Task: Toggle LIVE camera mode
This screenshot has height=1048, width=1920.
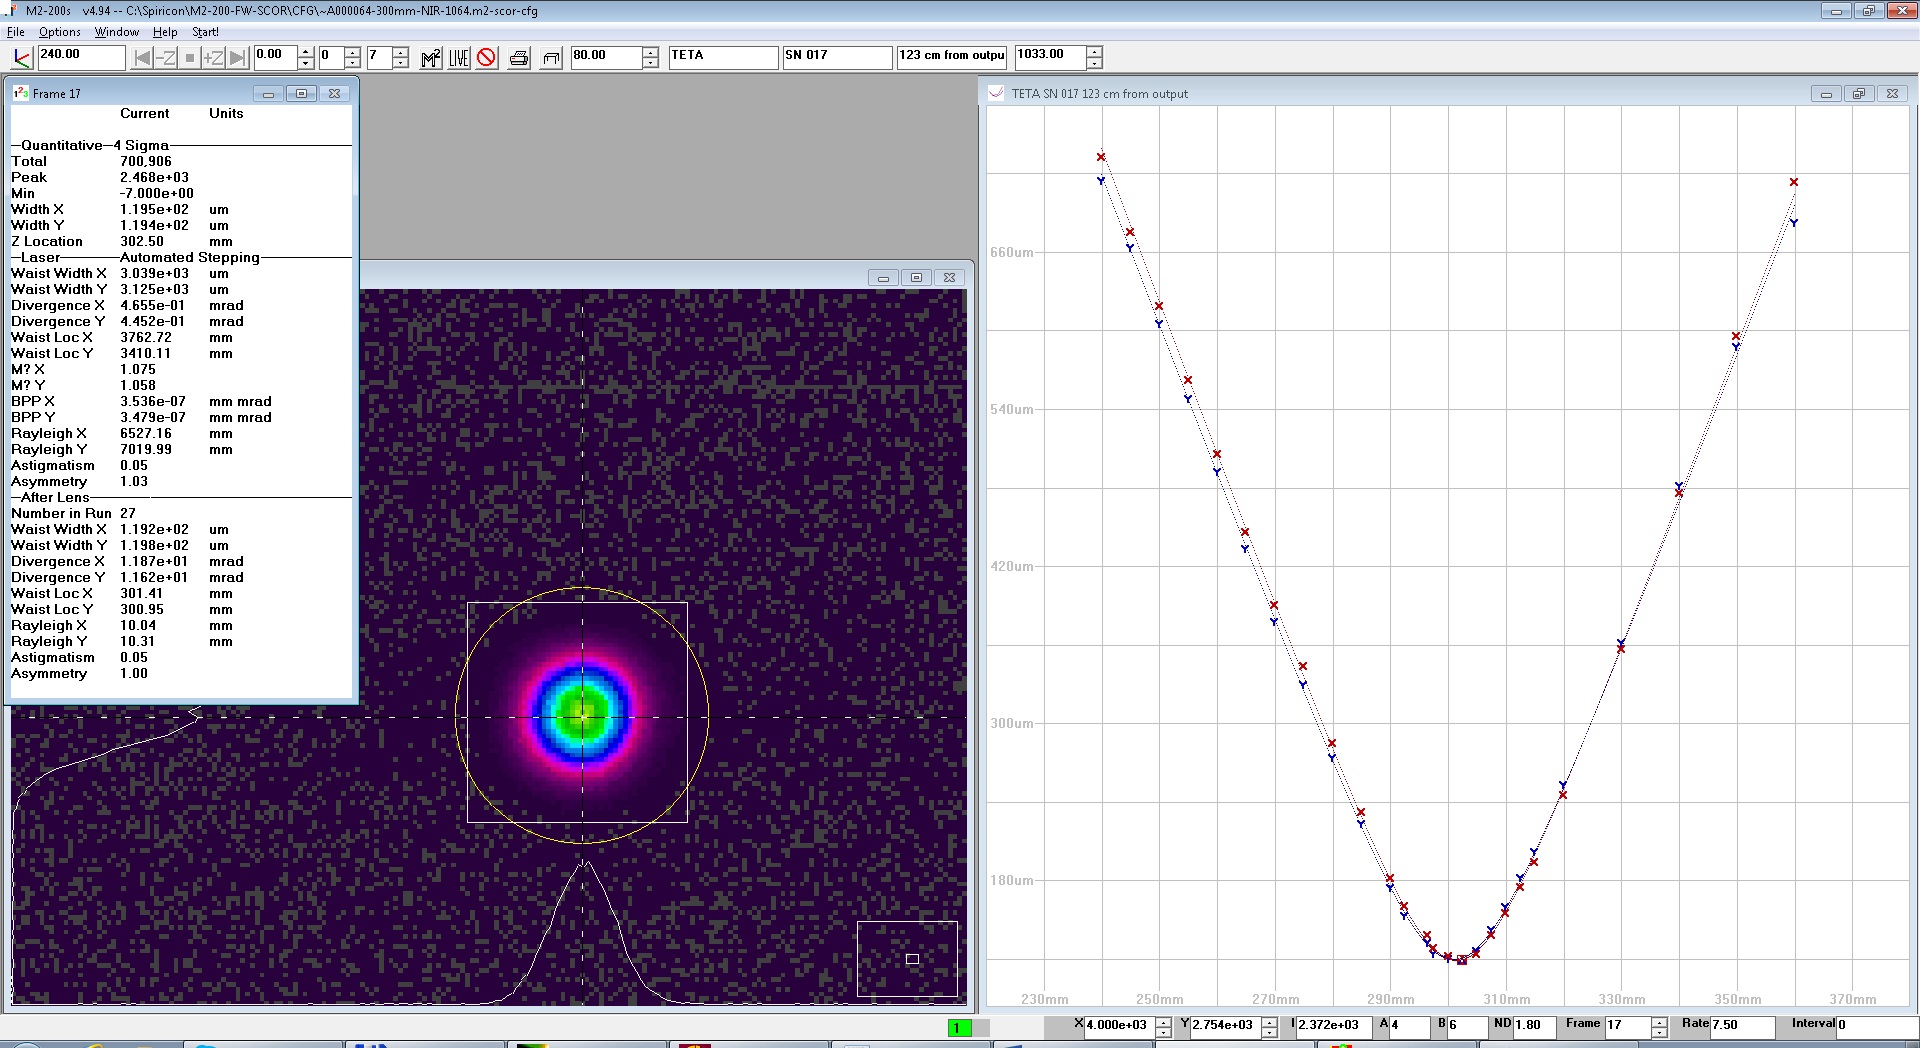Action: pyautogui.click(x=459, y=58)
